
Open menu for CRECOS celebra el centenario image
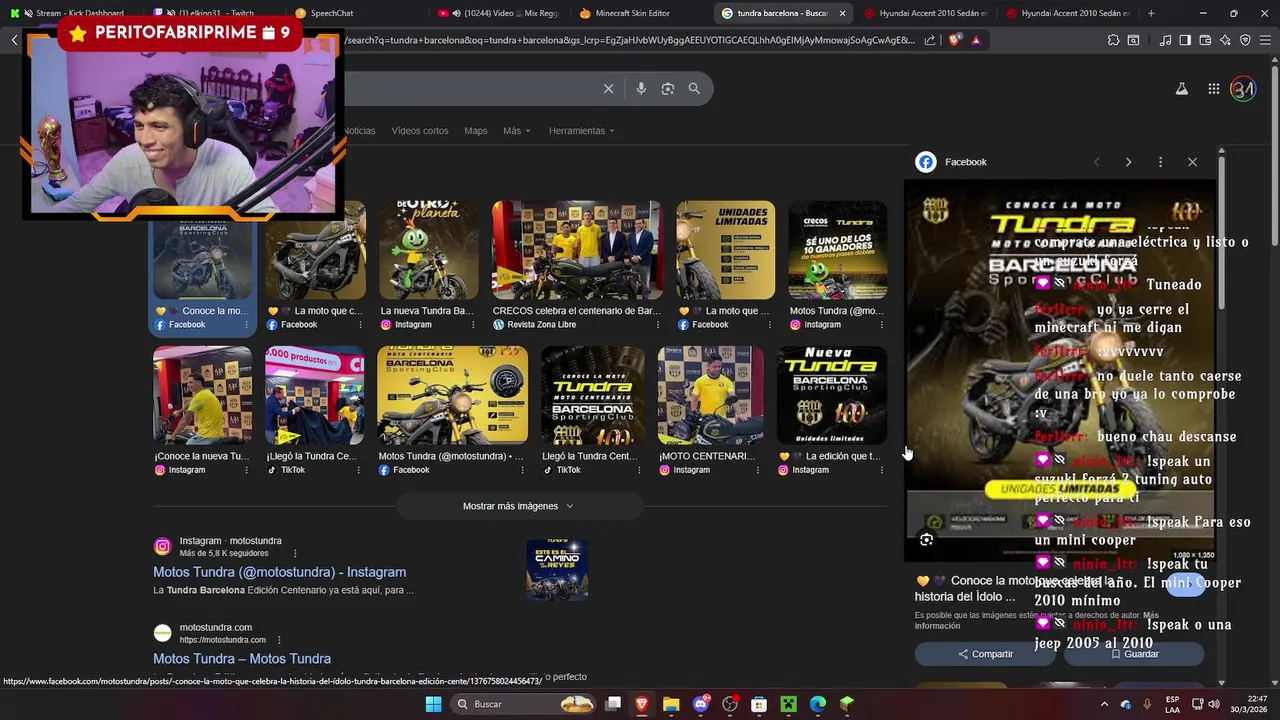(657, 325)
